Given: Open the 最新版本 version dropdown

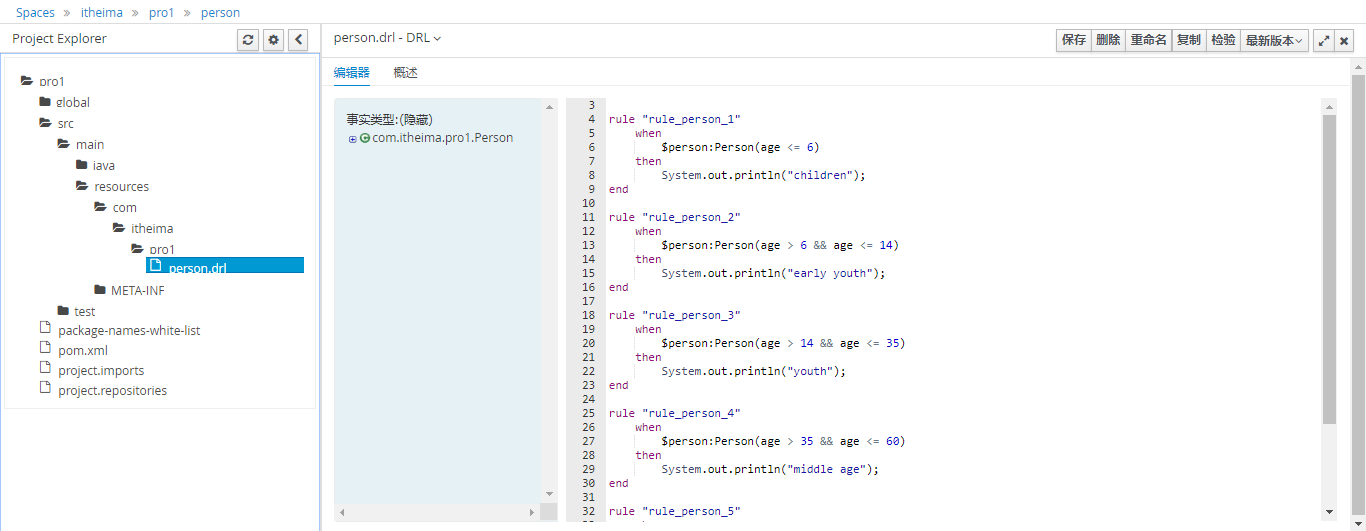Looking at the screenshot, I should (x=1274, y=40).
